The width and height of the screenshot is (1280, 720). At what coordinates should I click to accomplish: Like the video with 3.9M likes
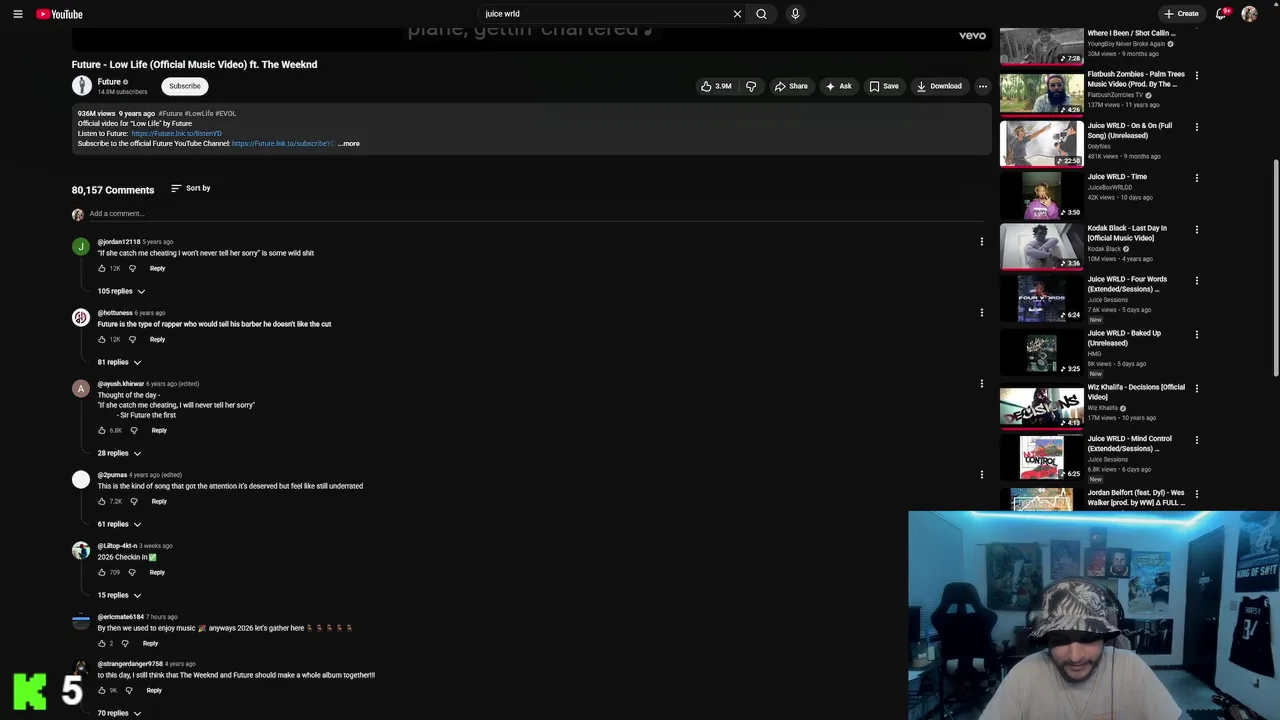pyautogui.click(x=716, y=86)
